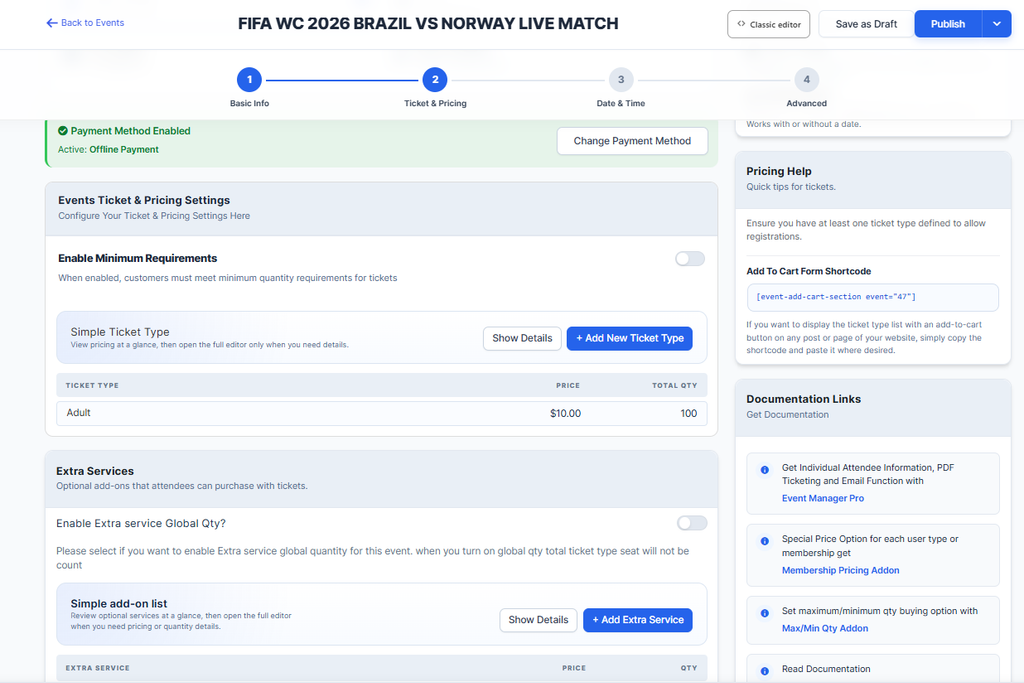Screen dimensions: 1024x683
Task: Click Add Extra Service button
Action: tap(637, 620)
